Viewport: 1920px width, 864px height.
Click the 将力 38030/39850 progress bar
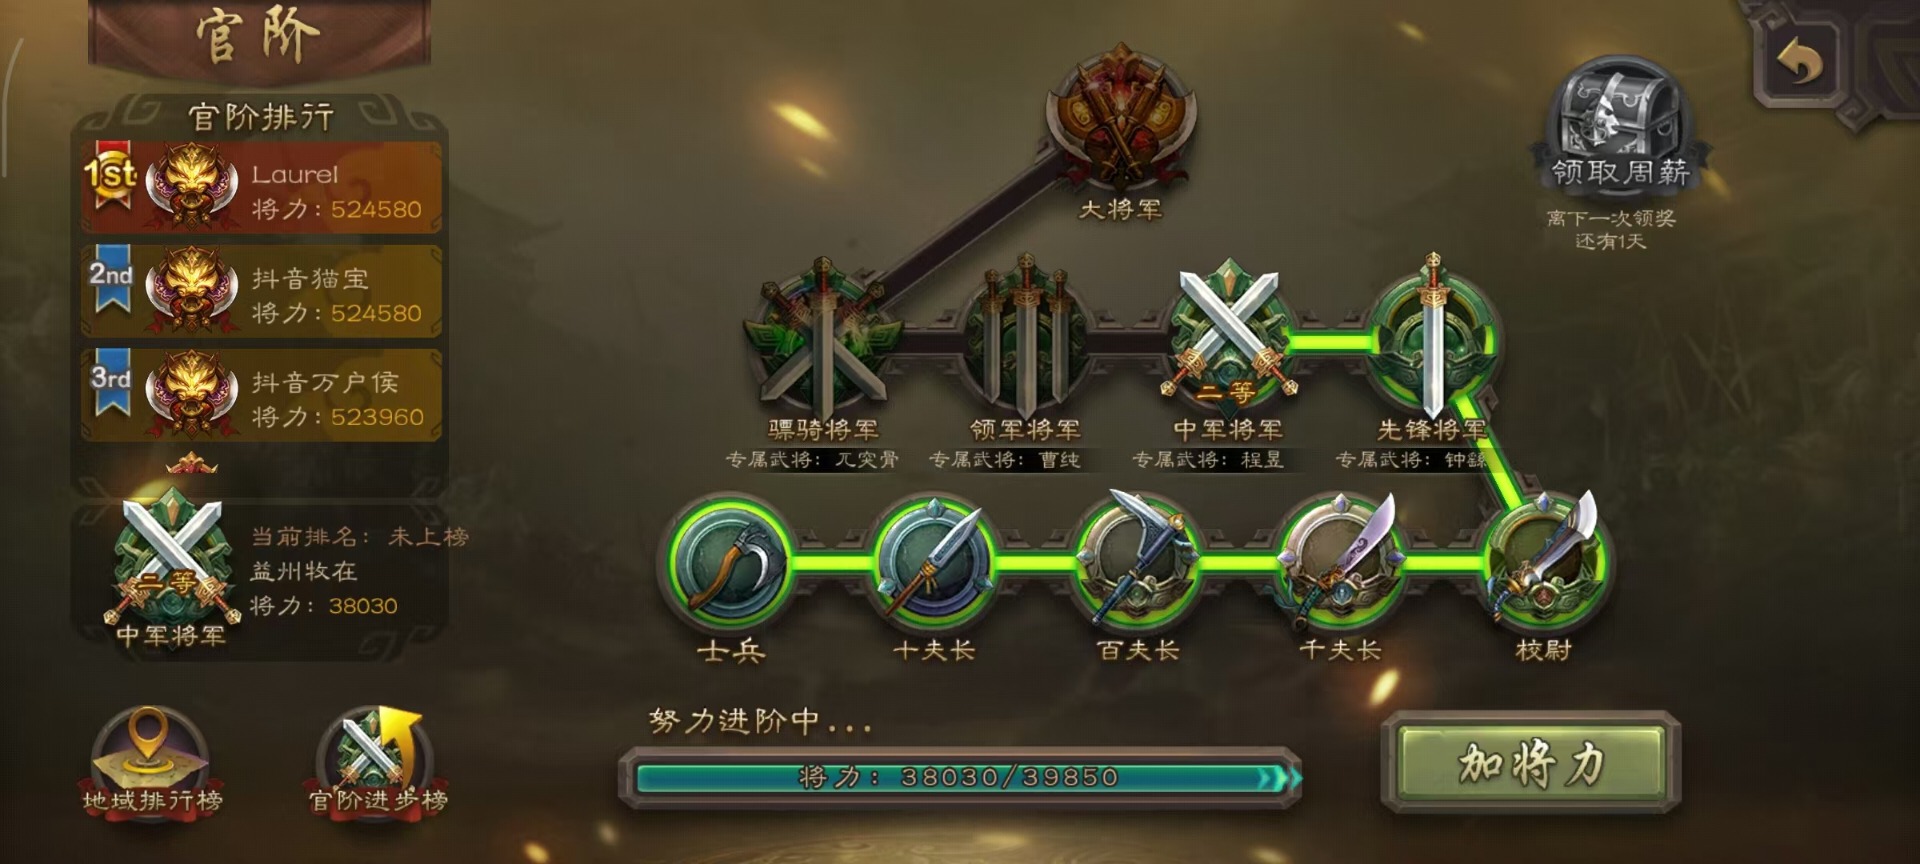960,777
